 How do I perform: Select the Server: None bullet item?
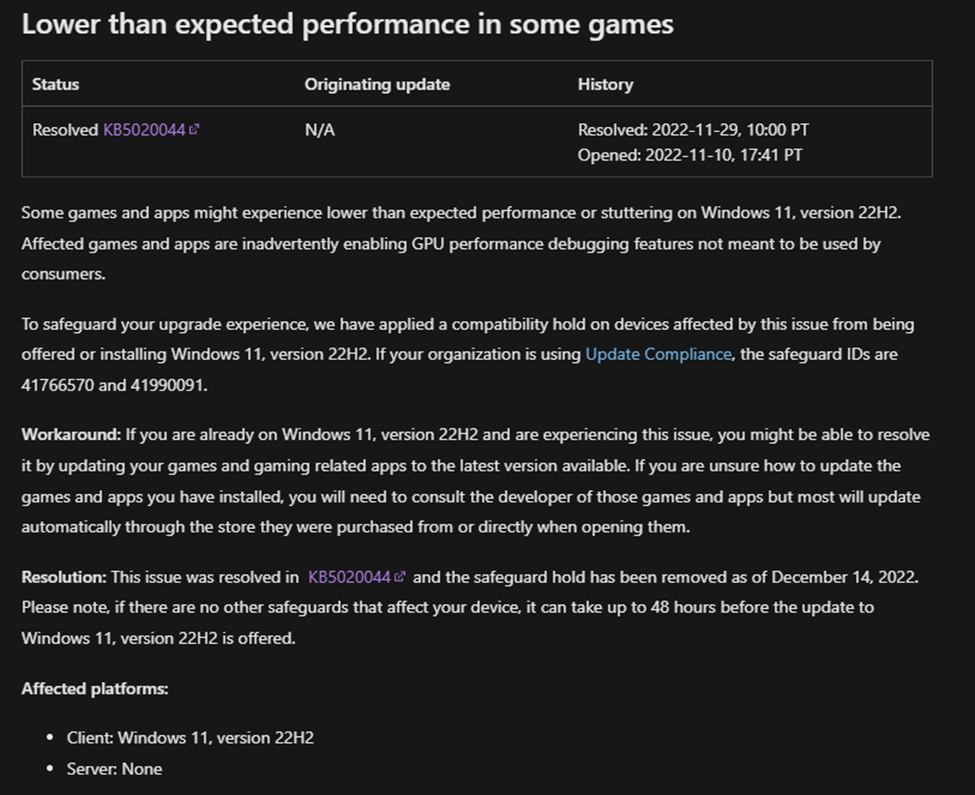click(x=114, y=769)
